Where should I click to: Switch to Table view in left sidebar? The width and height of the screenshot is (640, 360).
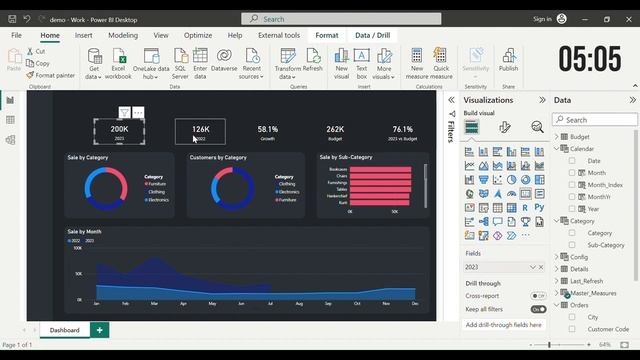pos(10,120)
